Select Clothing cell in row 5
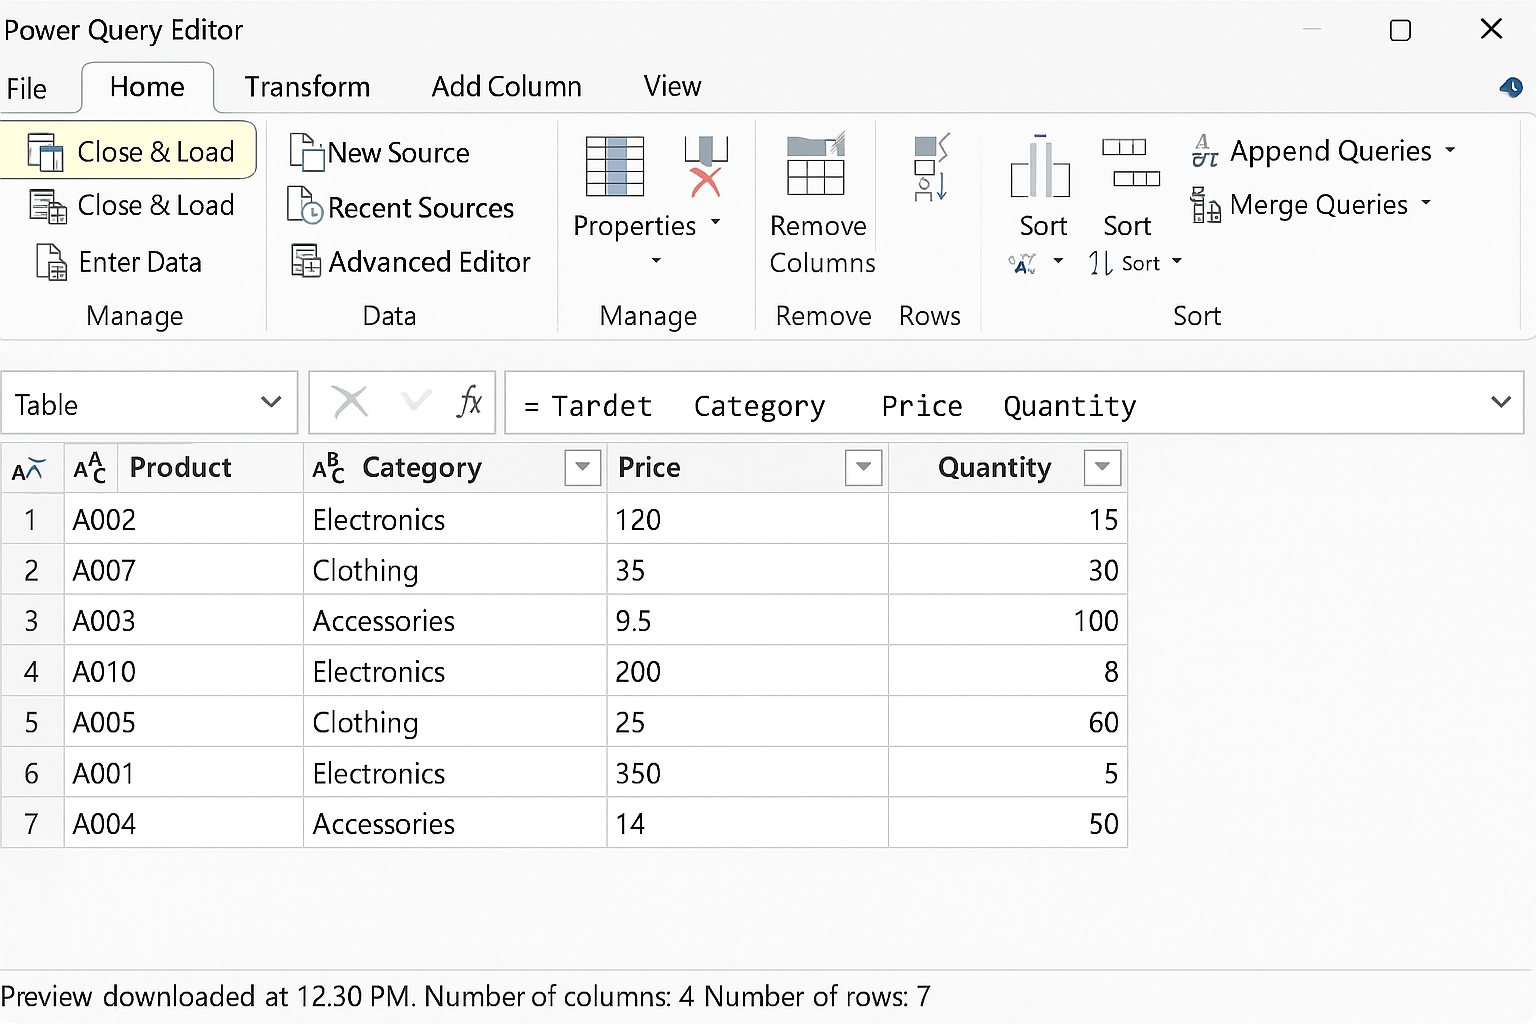 (455, 722)
